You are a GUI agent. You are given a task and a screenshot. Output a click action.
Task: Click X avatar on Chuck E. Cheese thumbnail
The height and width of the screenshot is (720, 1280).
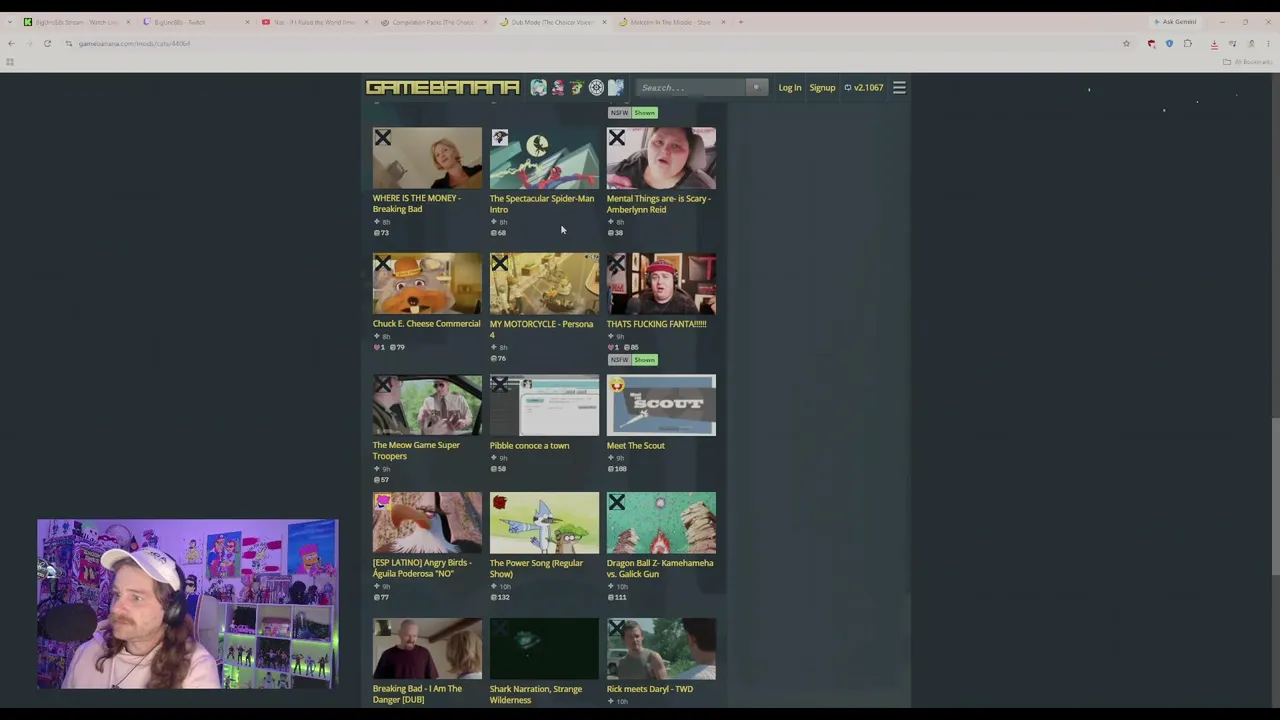(383, 264)
